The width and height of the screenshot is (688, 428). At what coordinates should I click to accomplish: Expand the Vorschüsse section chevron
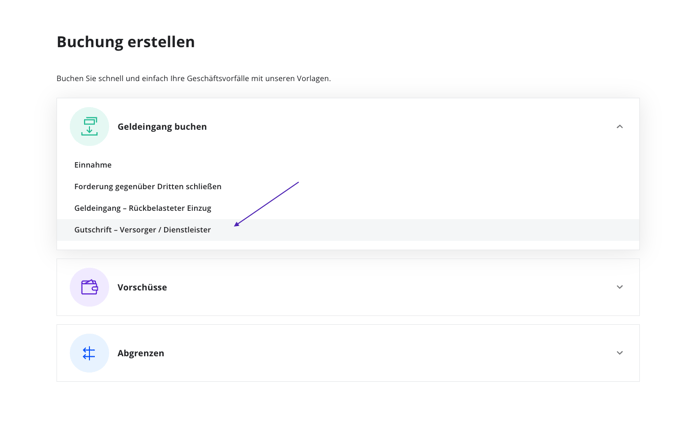(620, 287)
